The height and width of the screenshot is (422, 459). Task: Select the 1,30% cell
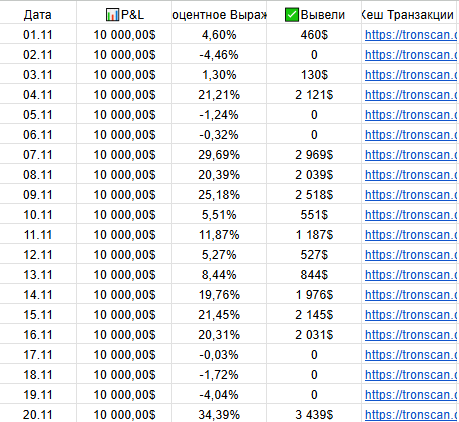coord(219,74)
